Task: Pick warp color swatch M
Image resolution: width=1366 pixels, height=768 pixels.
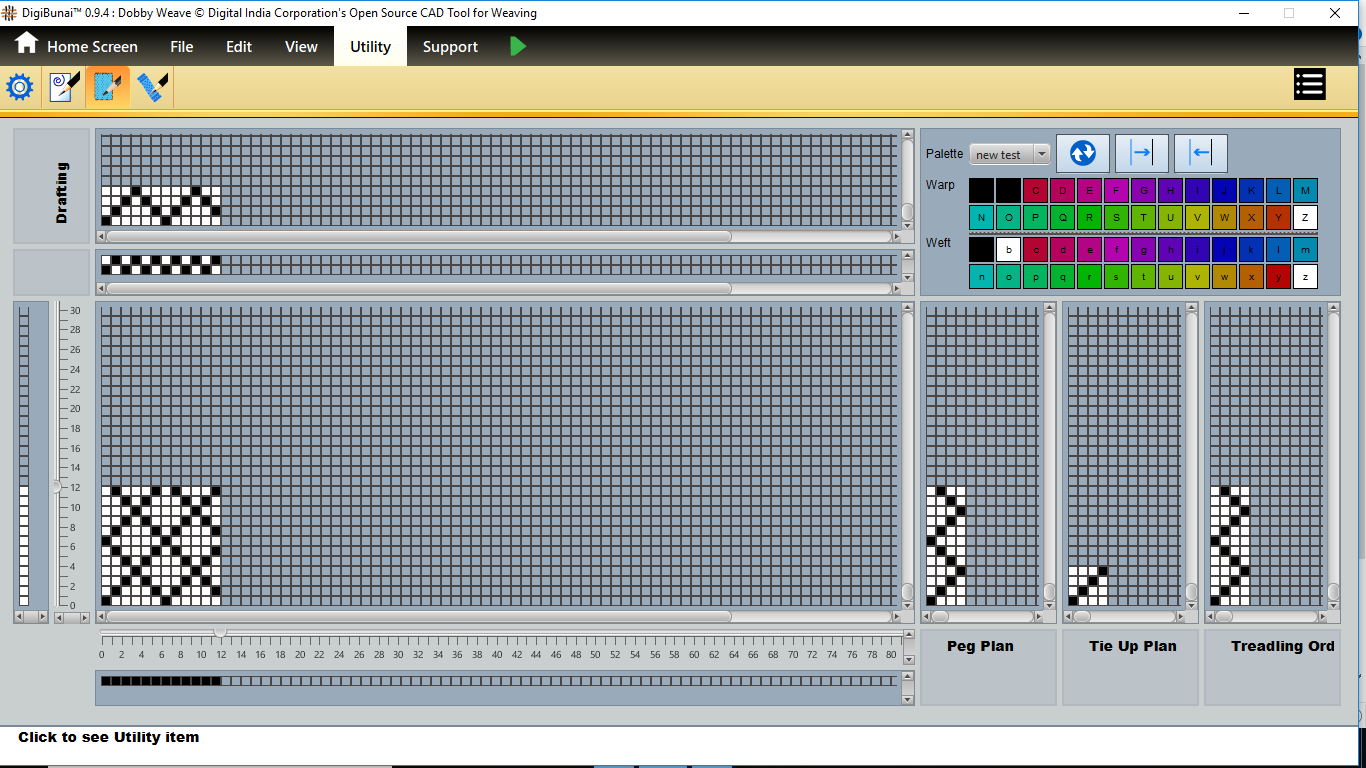Action: pos(1305,190)
